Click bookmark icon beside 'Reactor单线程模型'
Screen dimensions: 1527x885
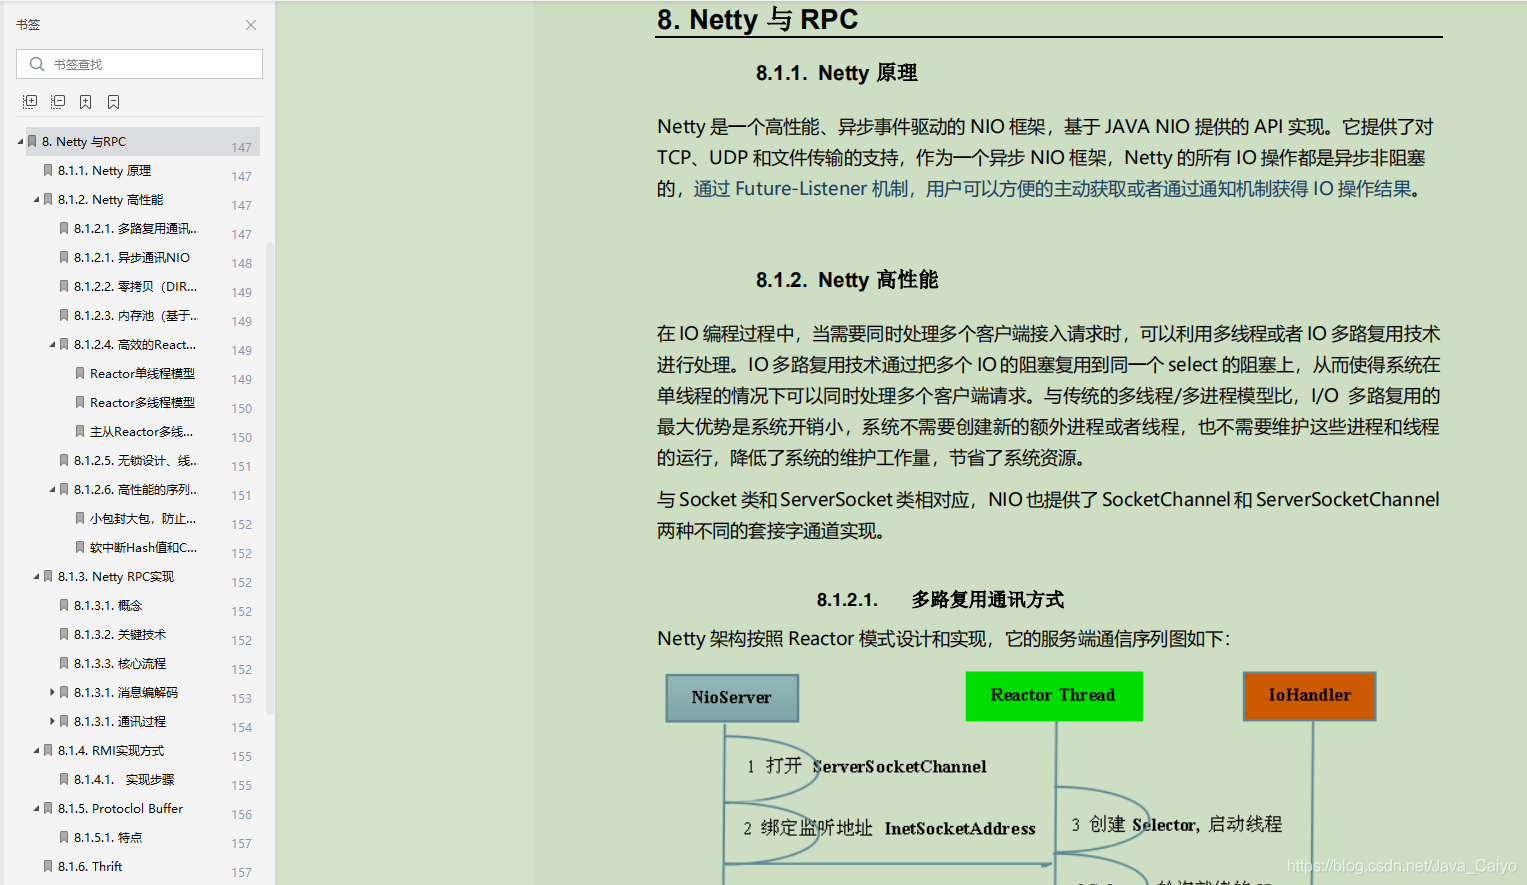(80, 374)
